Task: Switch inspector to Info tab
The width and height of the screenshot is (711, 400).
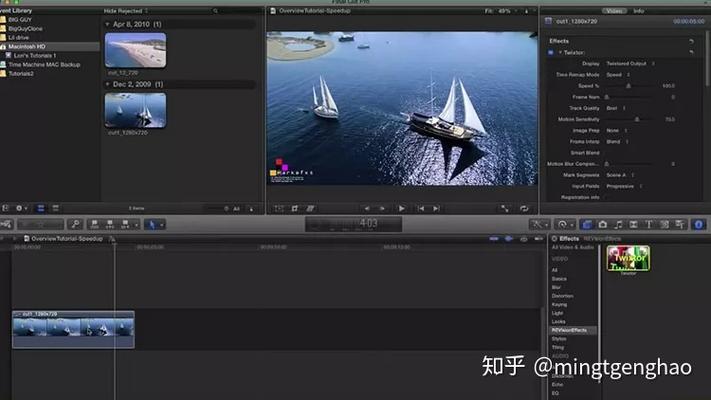Action: pyautogui.click(x=638, y=11)
